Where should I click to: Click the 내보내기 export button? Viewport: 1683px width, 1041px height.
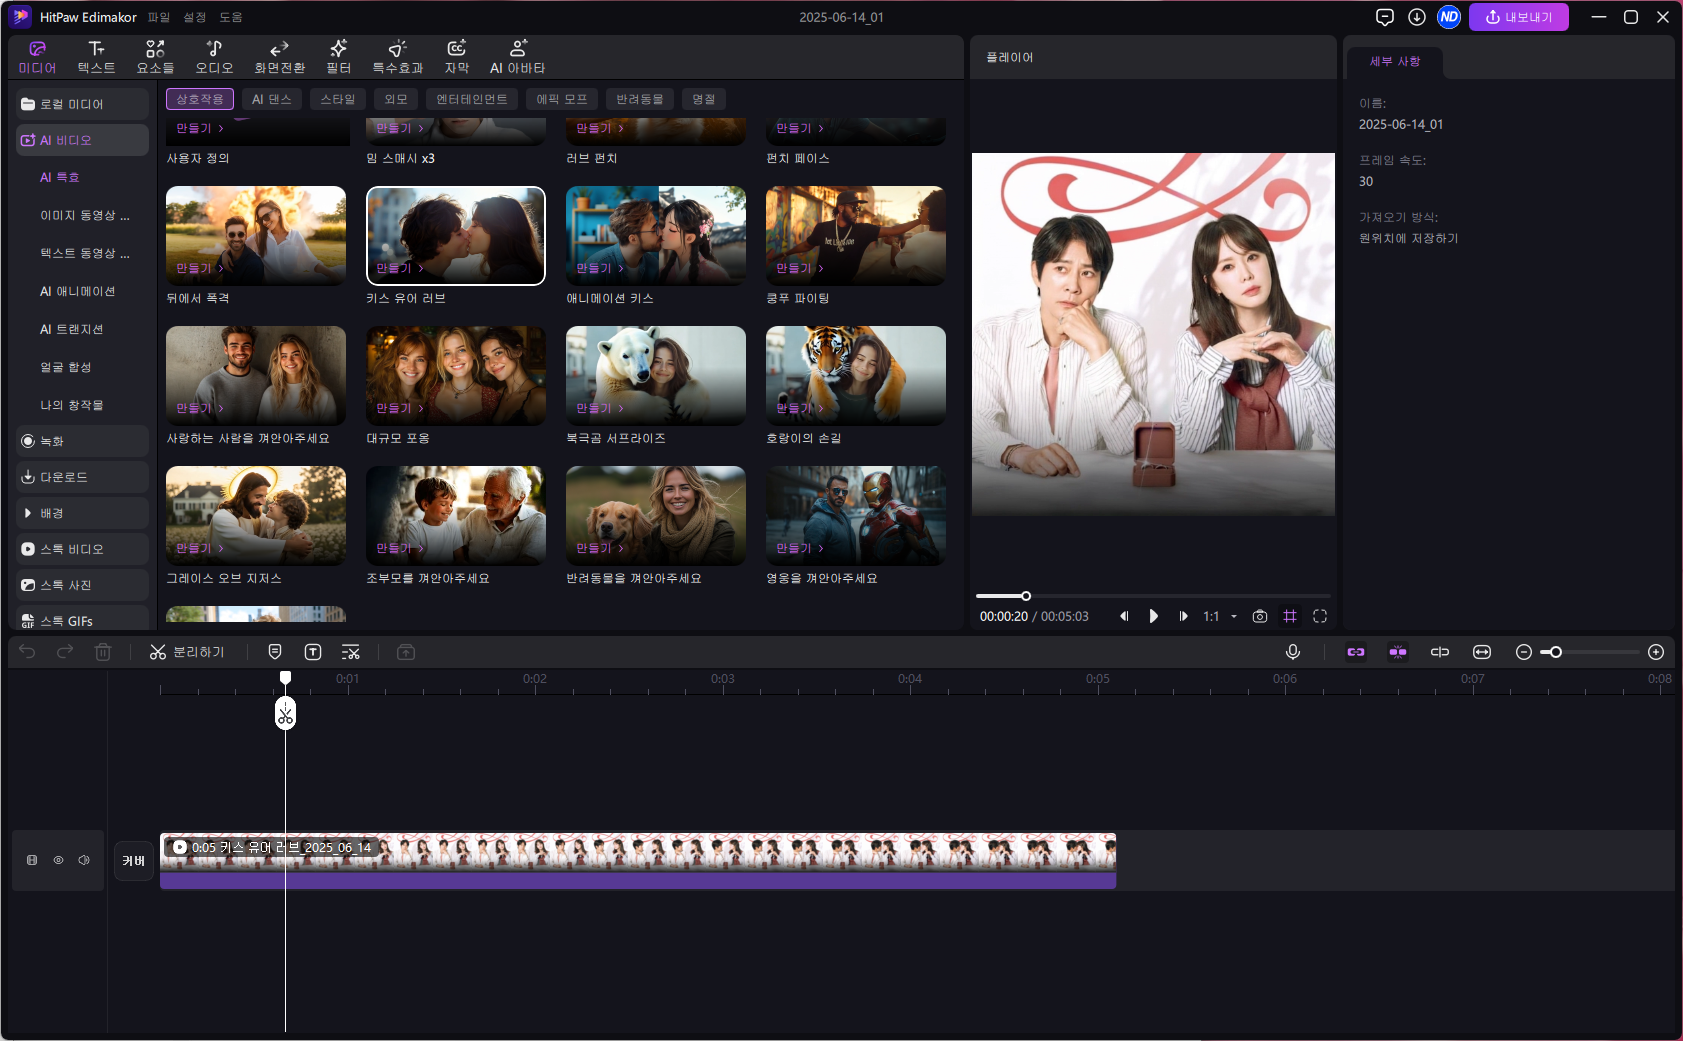click(x=1519, y=17)
